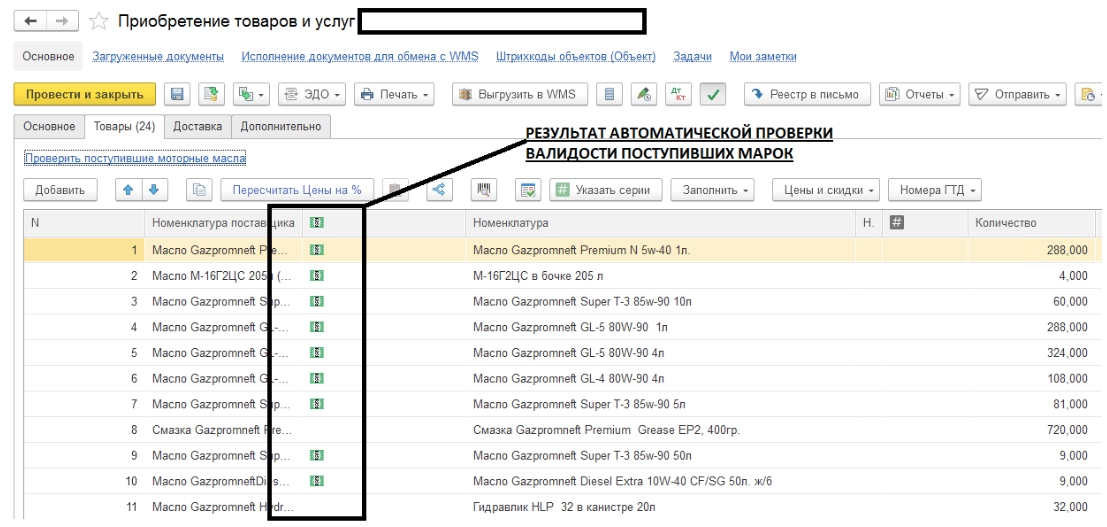Viewport: 1107px width, 527px height.
Task: Open the Заполнить dropdown
Action: pyautogui.click(x=712, y=189)
